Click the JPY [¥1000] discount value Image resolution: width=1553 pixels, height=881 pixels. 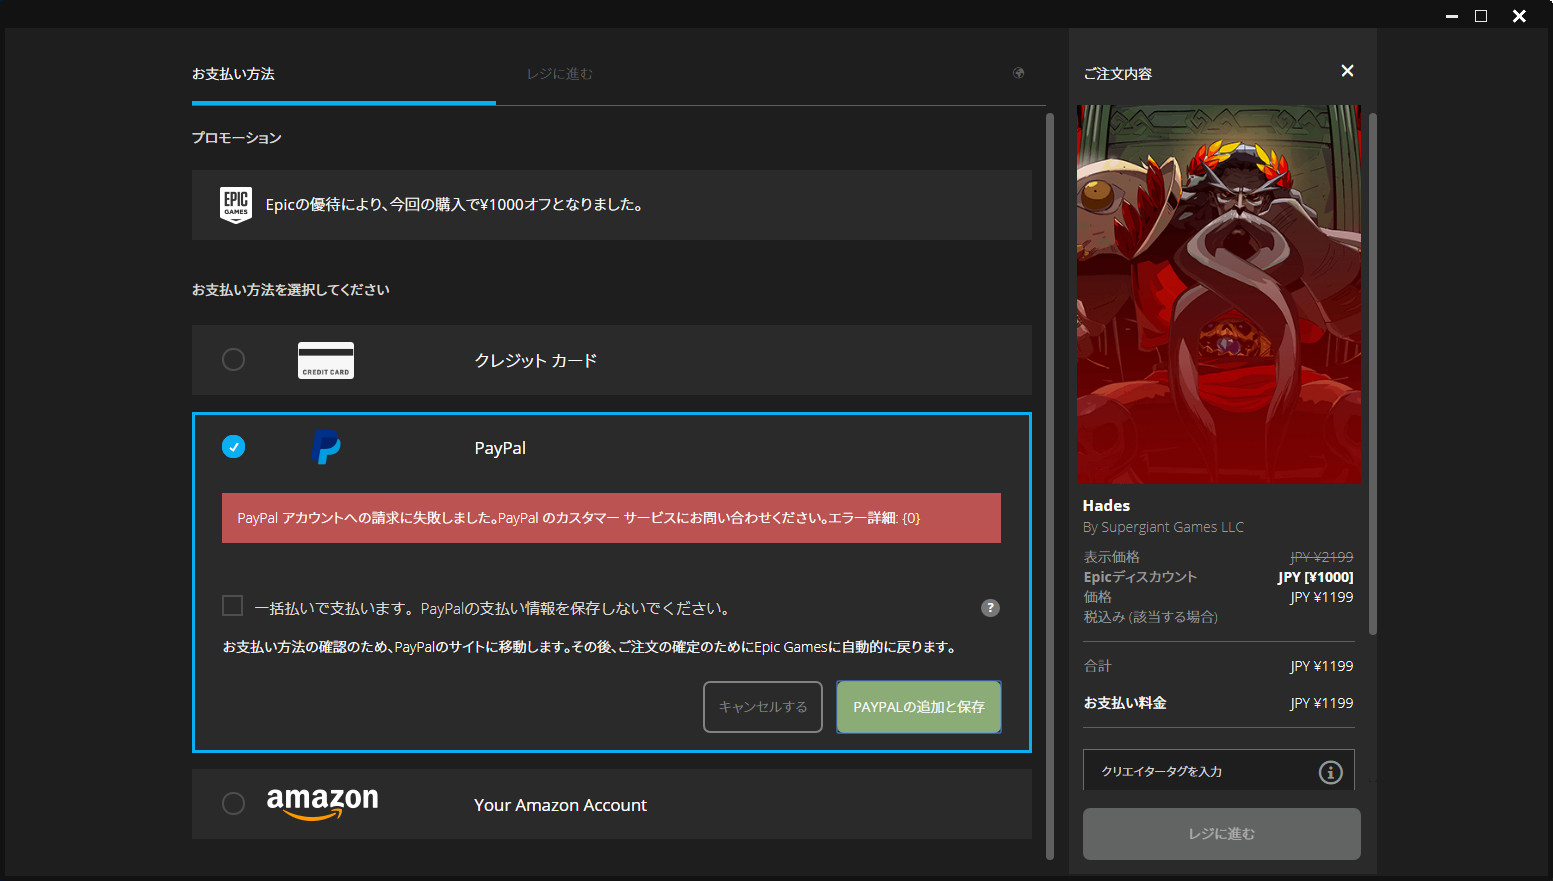[x=1315, y=577]
